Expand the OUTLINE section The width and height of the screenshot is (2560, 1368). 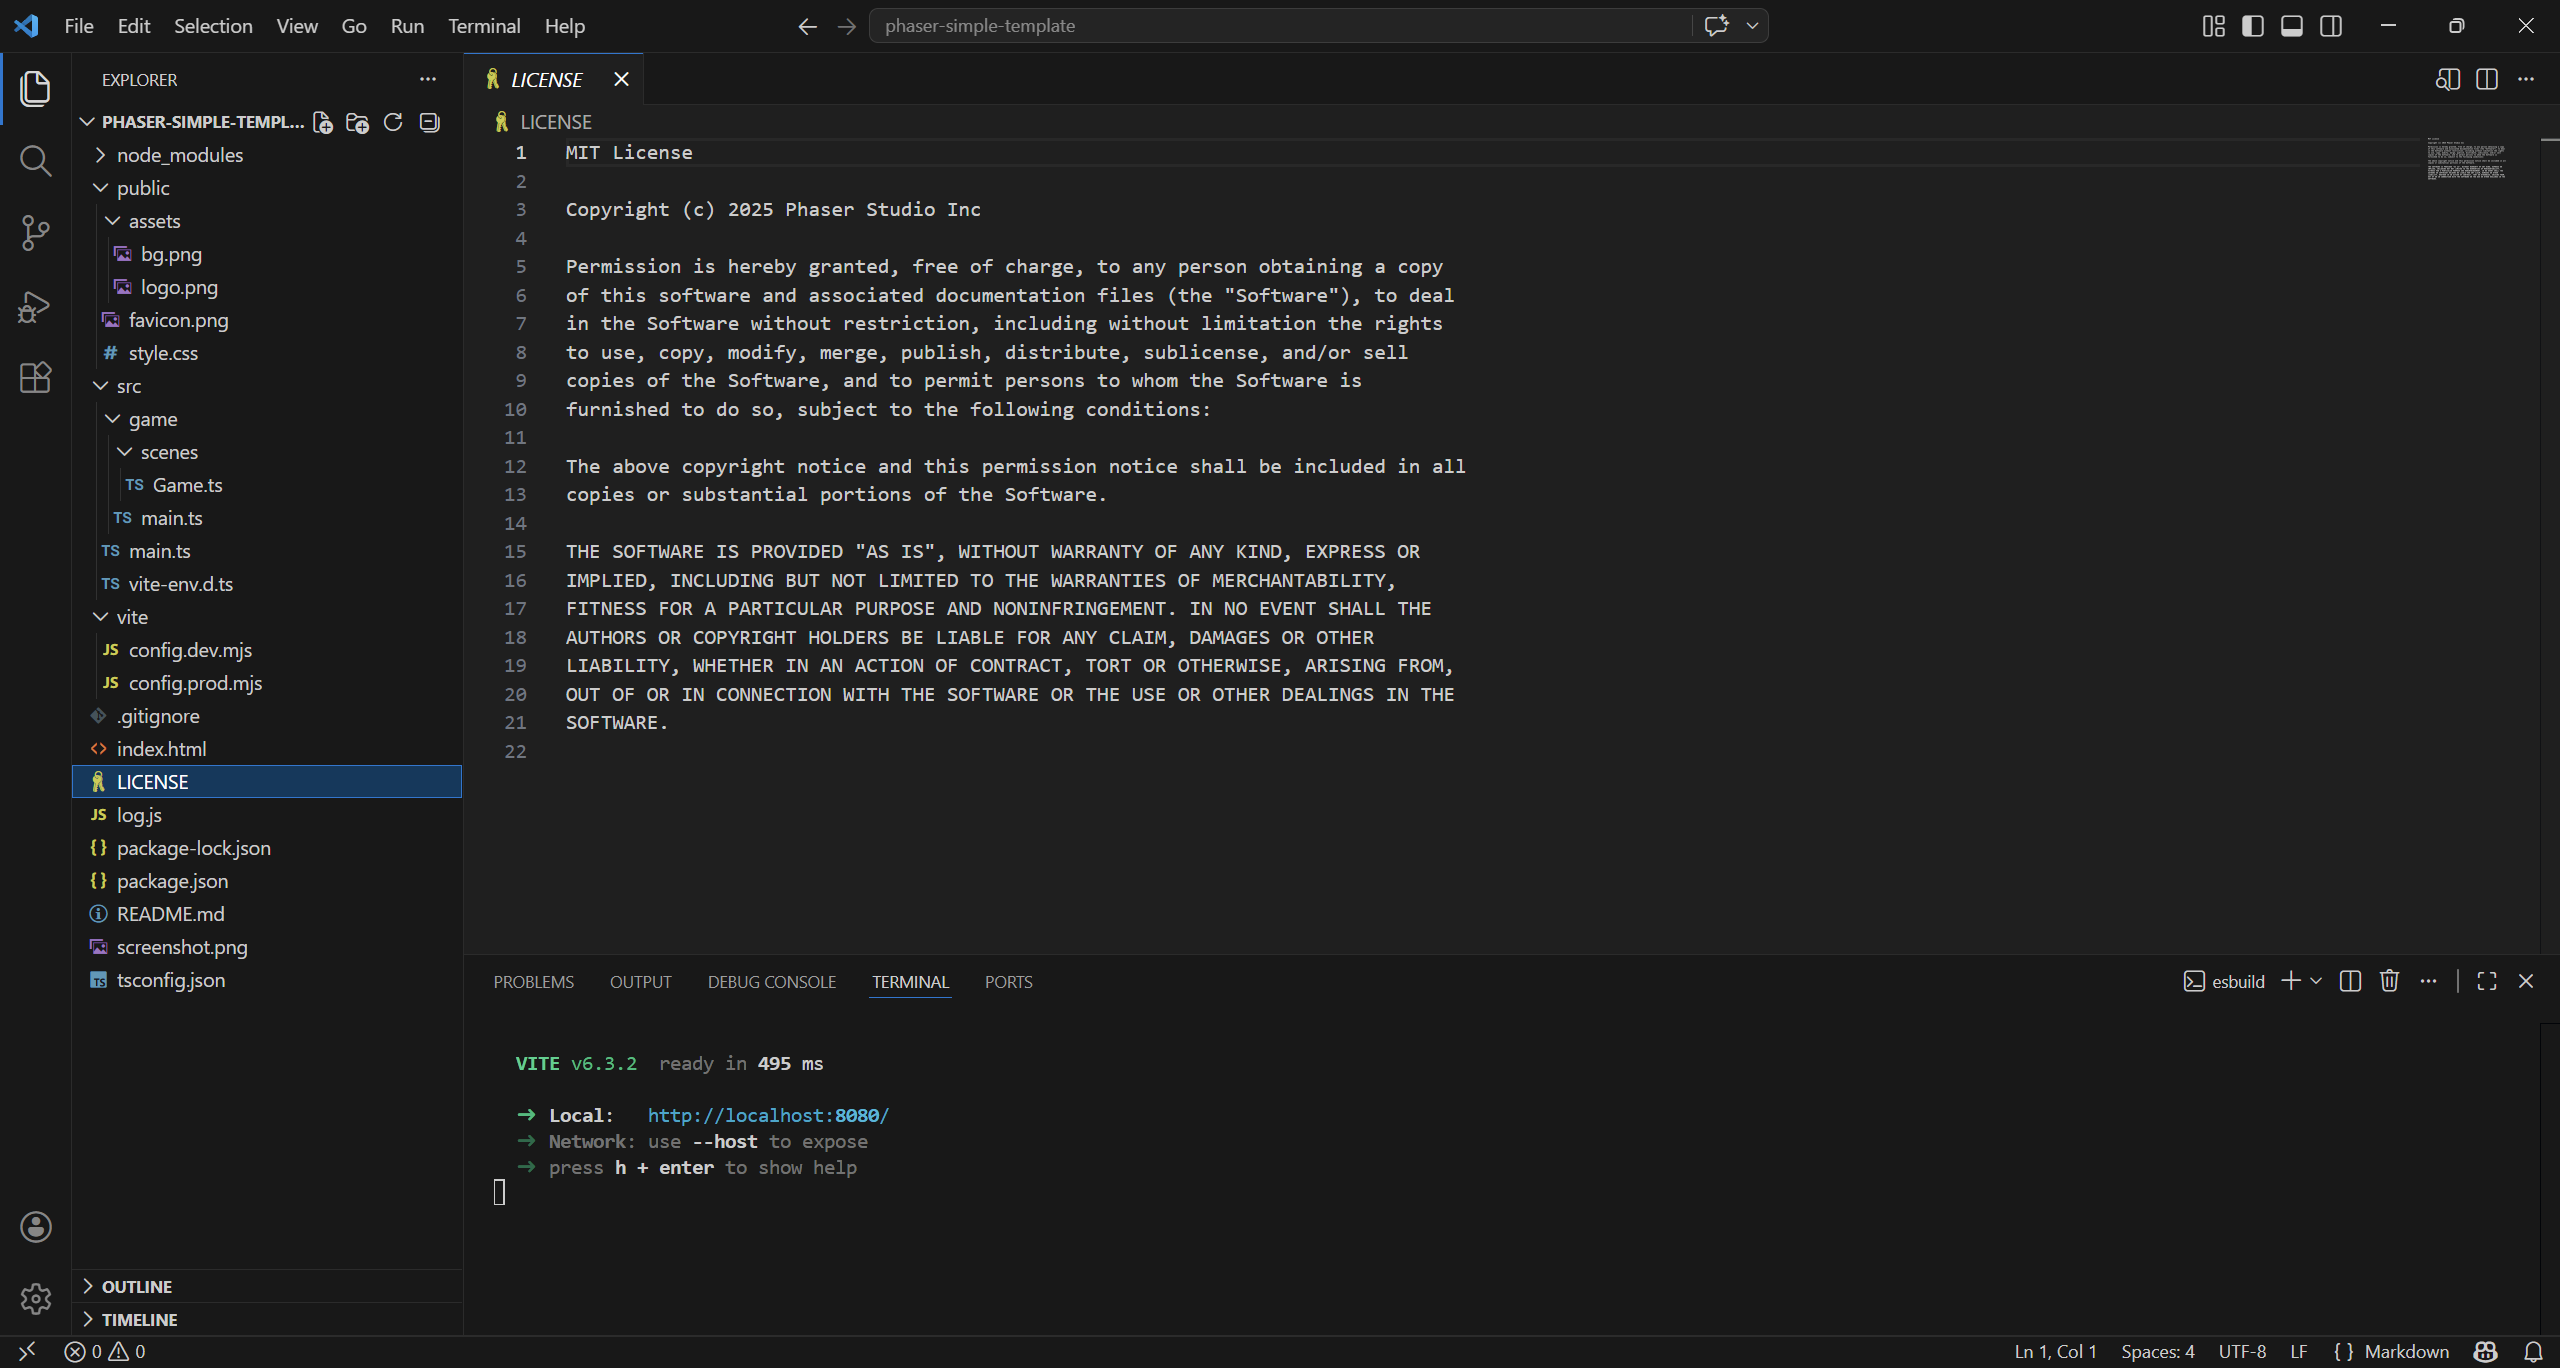(x=136, y=1286)
